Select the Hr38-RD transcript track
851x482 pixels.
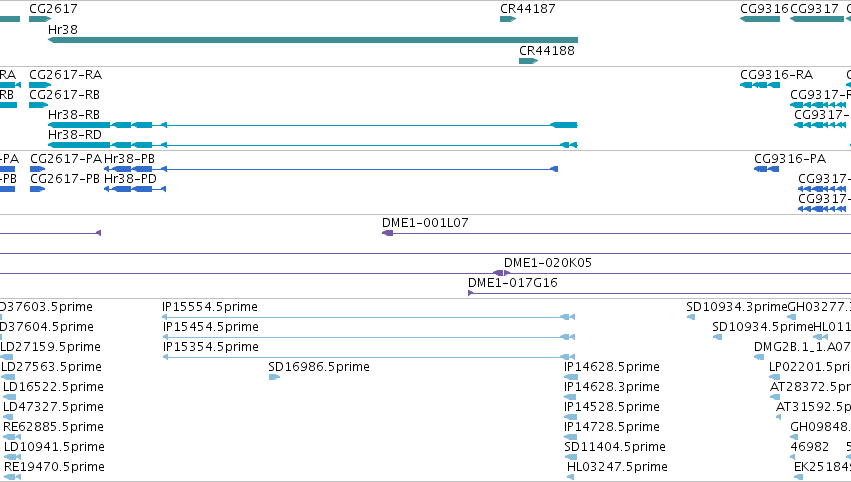[313, 145]
